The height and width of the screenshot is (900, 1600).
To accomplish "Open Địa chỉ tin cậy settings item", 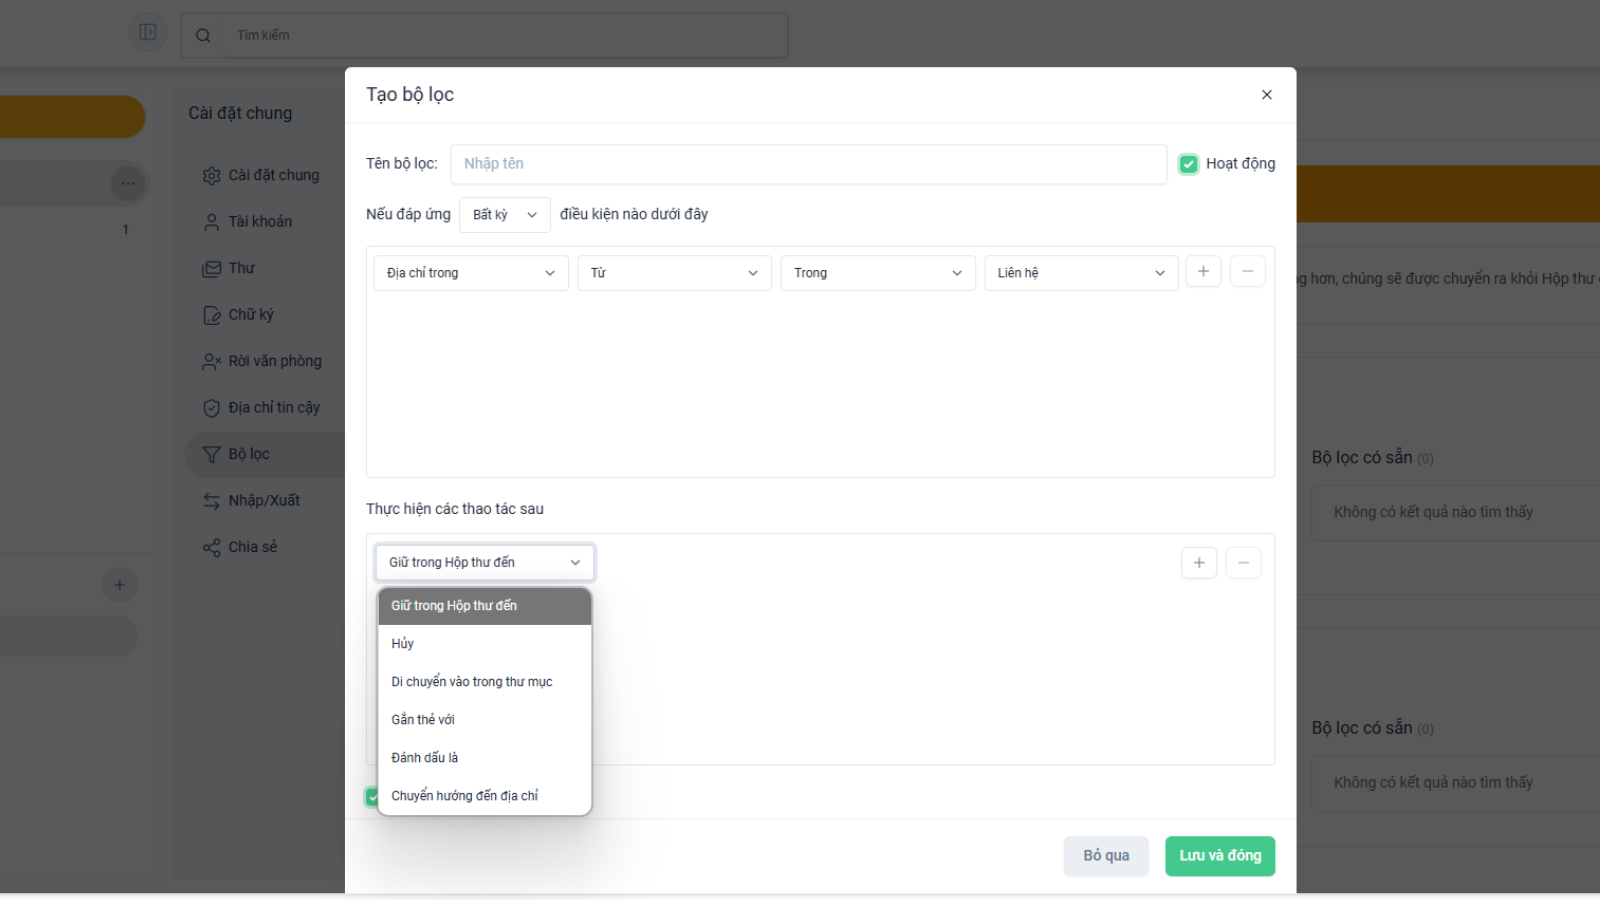I will [262, 408].
